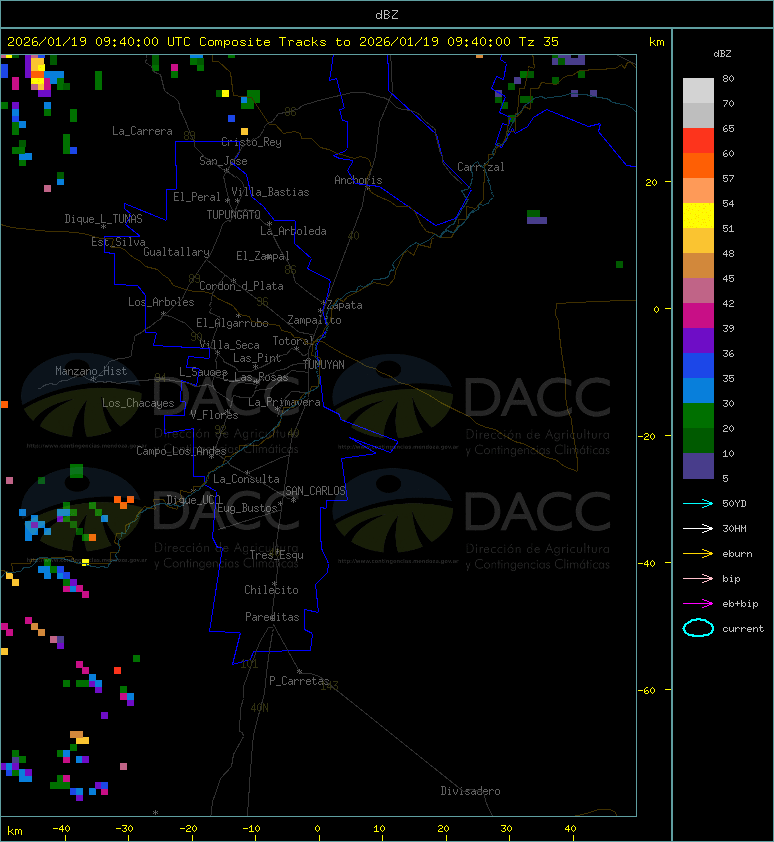Click the El_Algarrobo map label
This screenshot has height=842, width=774.
pyautogui.click(x=232, y=323)
